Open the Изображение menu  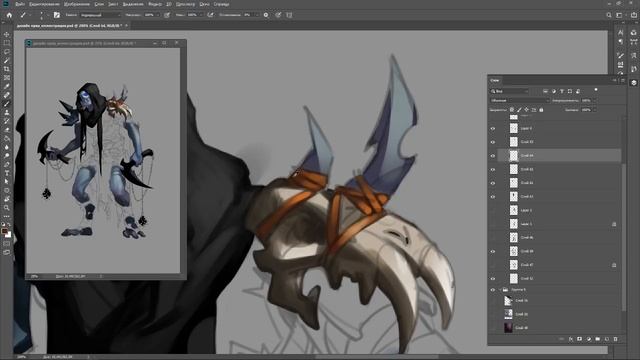tap(77, 4)
